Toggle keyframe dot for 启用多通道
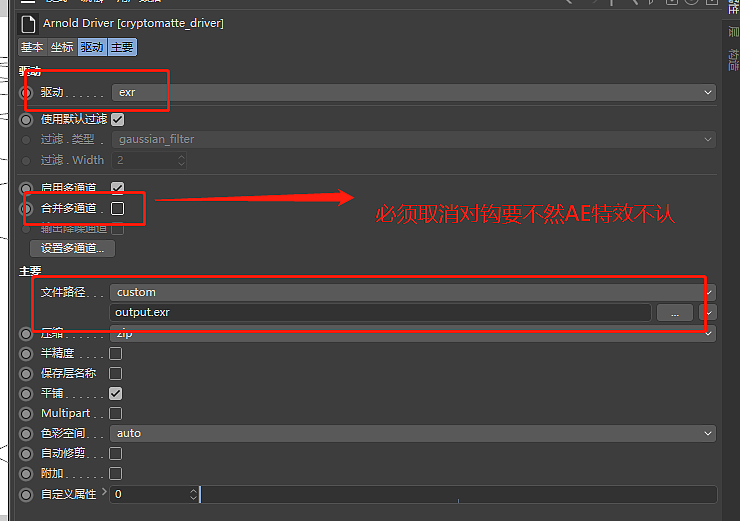The image size is (740, 521). (x=26, y=188)
